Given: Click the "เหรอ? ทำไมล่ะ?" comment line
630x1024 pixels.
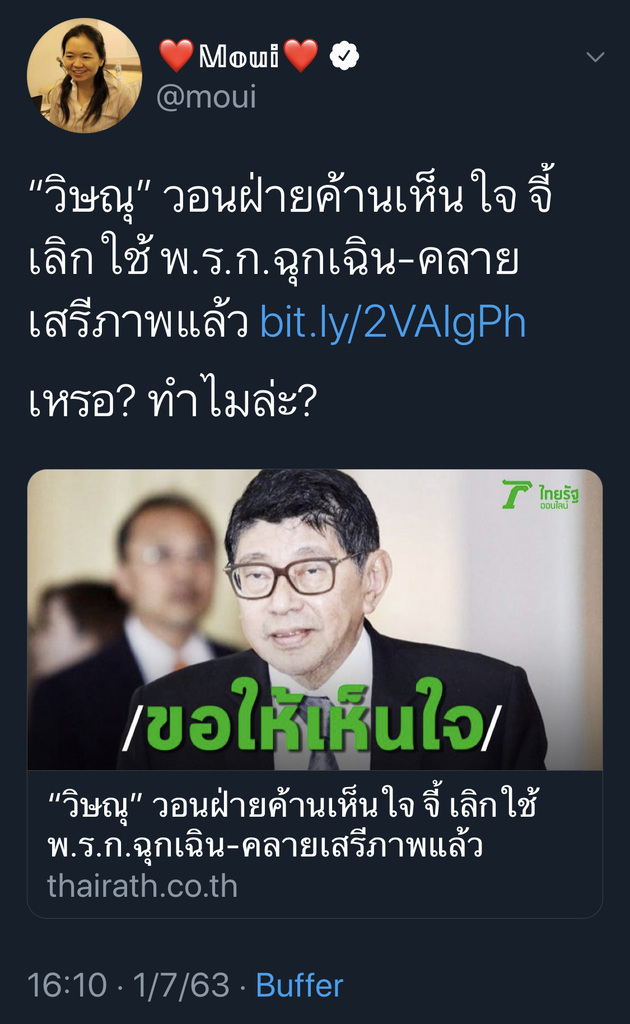Looking at the screenshot, I should tap(173, 400).
